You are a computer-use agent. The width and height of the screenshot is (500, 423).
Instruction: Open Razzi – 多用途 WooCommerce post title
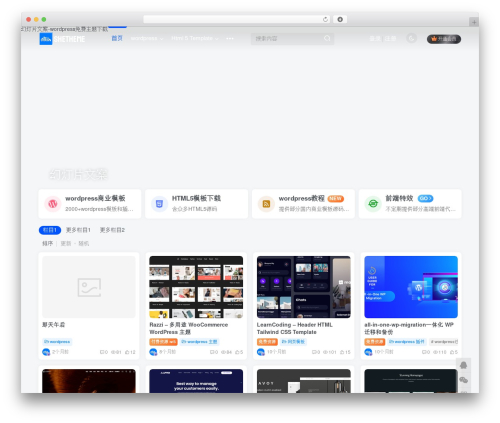pyautogui.click(x=189, y=328)
